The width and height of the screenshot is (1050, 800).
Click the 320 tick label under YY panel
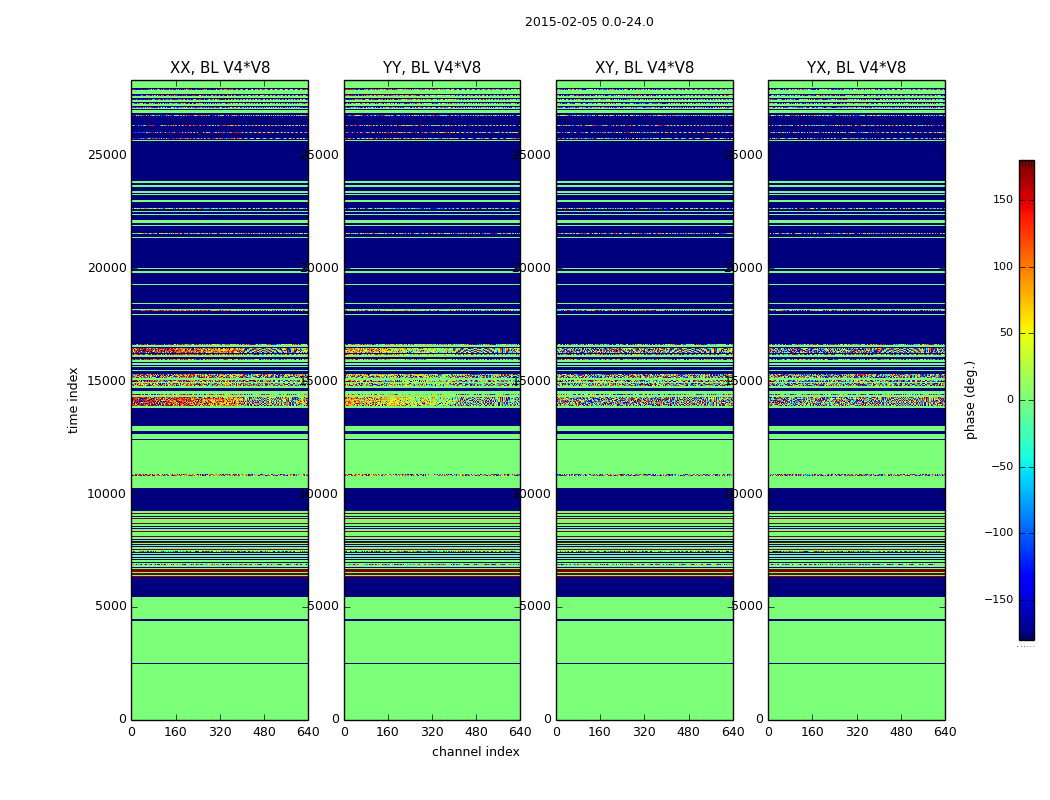tap(432, 732)
